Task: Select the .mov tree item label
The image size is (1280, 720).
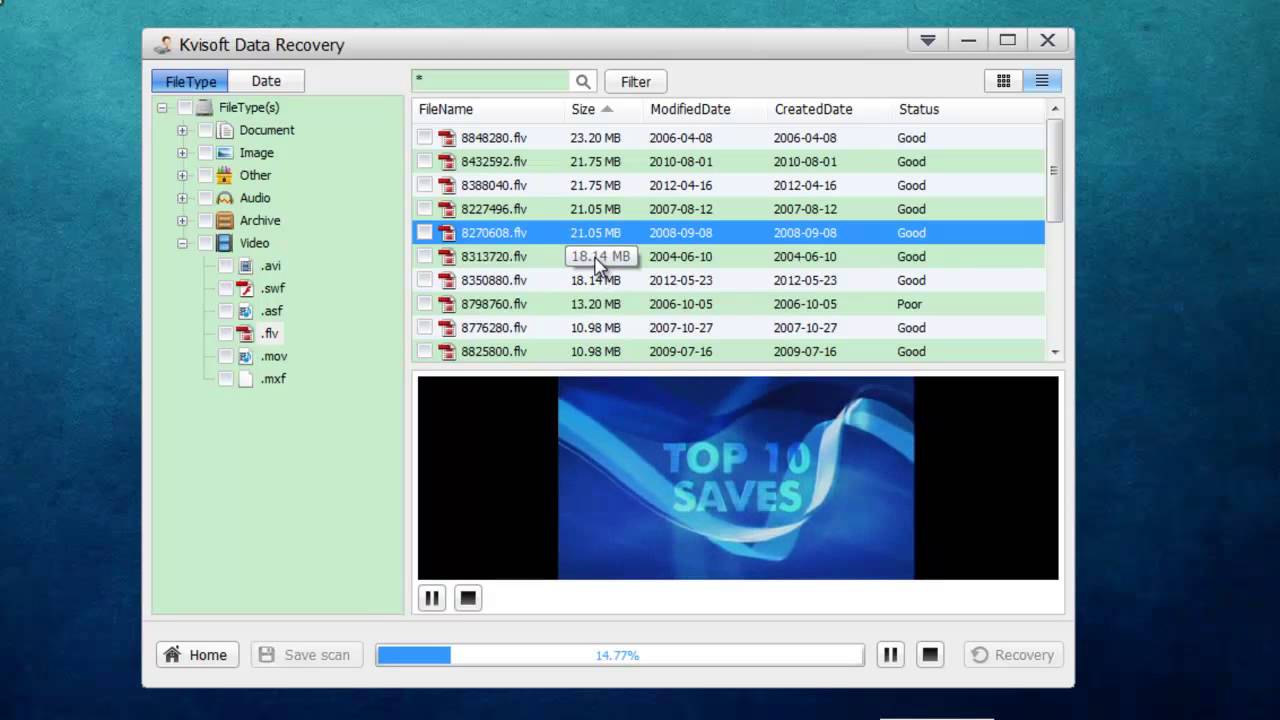Action: coord(274,356)
